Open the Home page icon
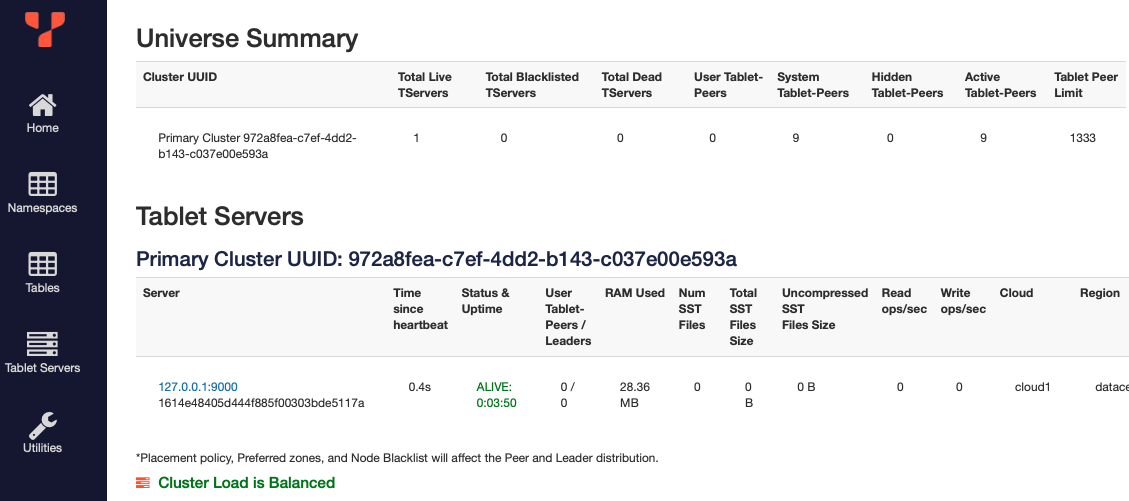 pyautogui.click(x=43, y=105)
